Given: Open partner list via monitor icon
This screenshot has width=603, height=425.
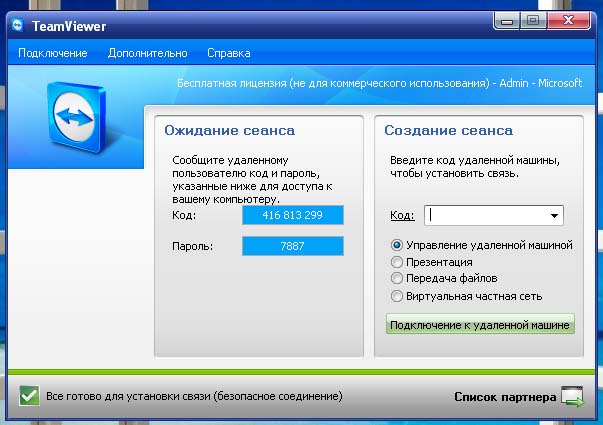Looking at the screenshot, I should coord(572,396).
